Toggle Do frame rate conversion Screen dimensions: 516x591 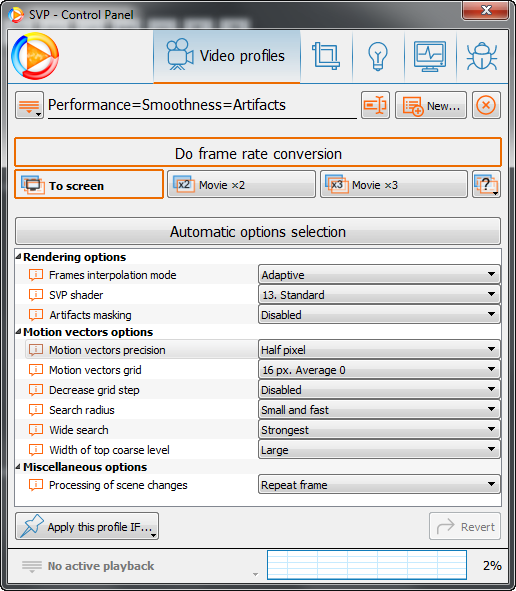[258, 153]
